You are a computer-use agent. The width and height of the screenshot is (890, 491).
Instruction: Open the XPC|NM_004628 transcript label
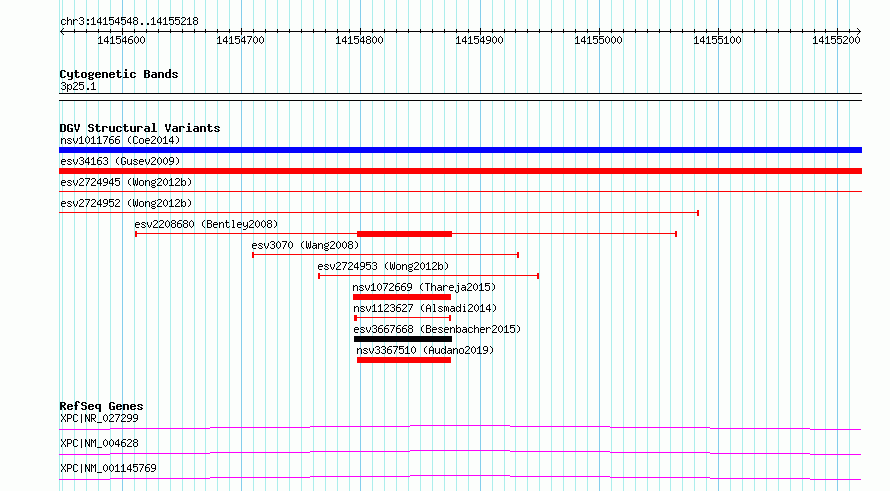click(99, 443)
